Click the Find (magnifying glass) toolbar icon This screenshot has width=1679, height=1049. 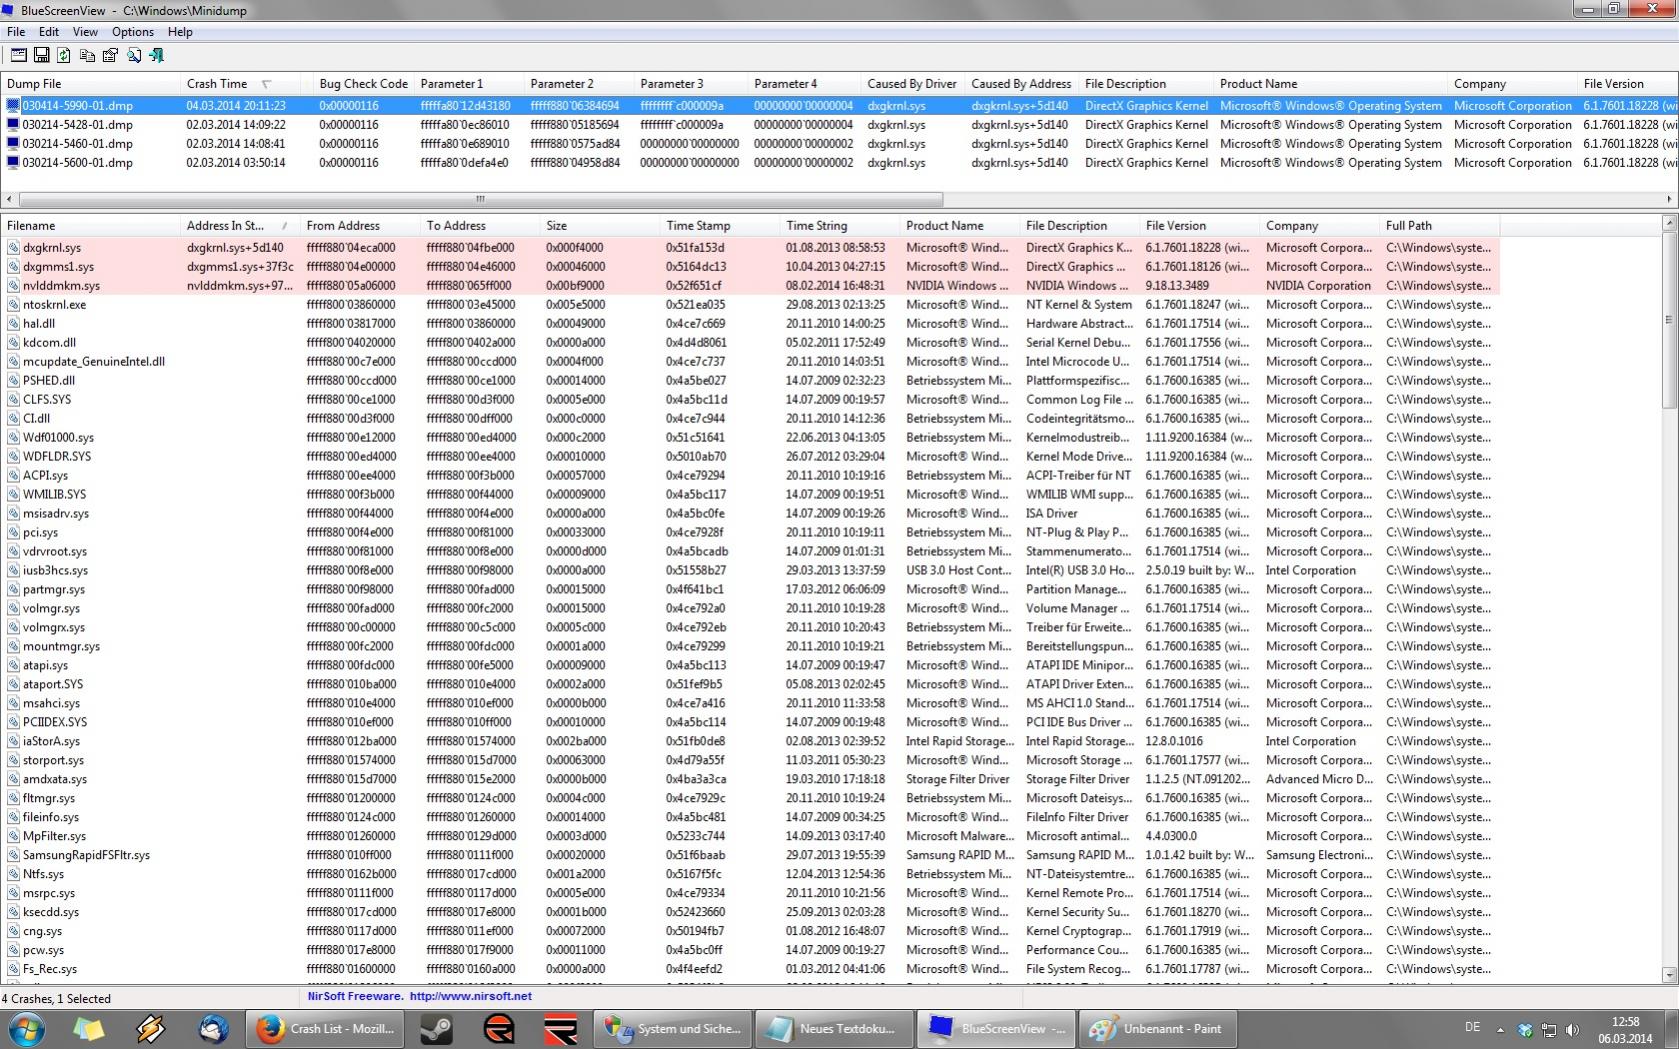tap(133, 55)
